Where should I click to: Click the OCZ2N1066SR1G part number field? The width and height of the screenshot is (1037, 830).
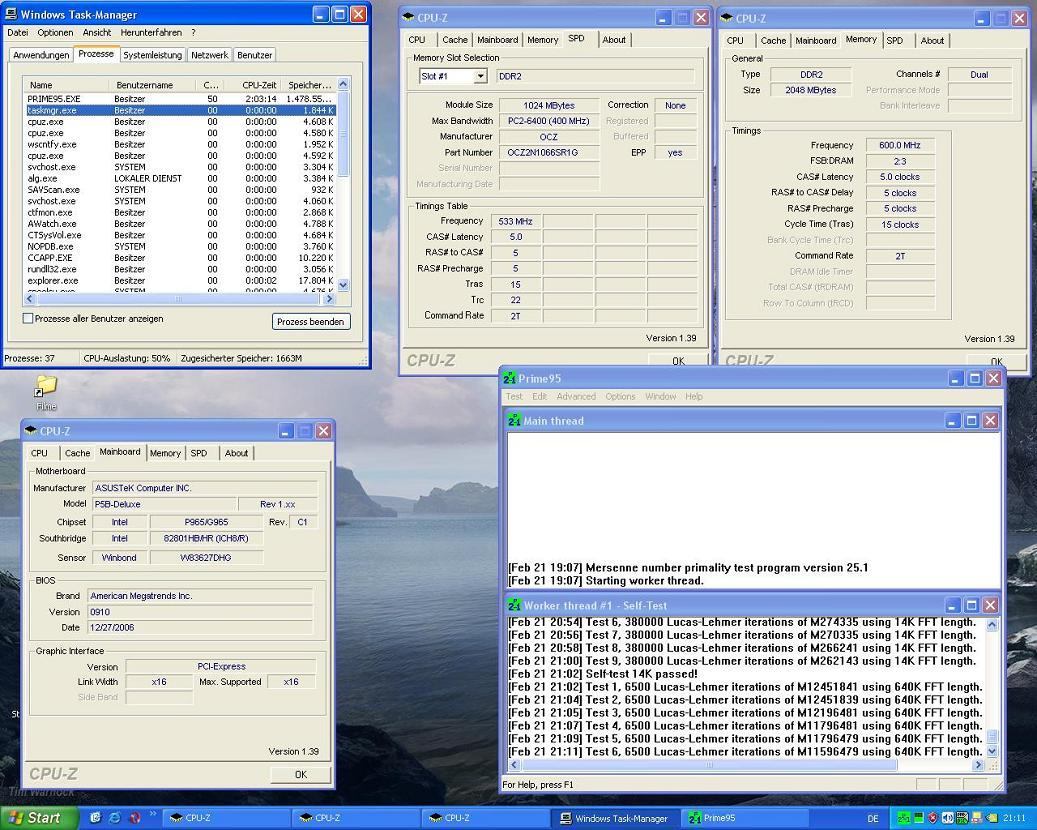pos(549,153)
